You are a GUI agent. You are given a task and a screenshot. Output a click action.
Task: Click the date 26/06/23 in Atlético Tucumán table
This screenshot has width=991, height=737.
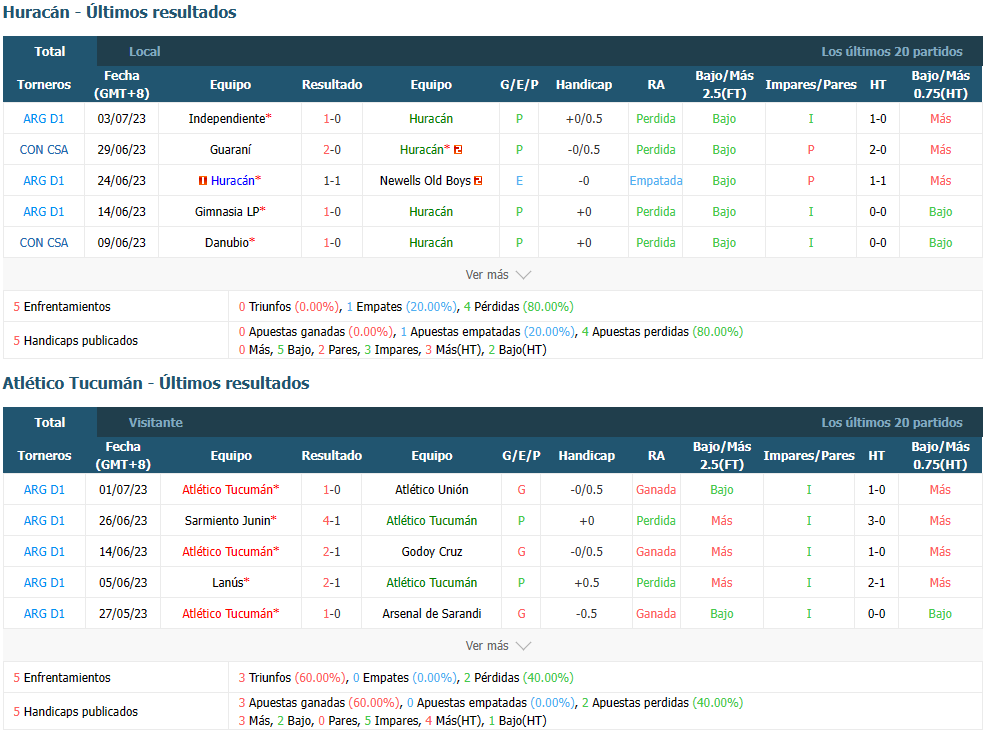coord(123,521)
